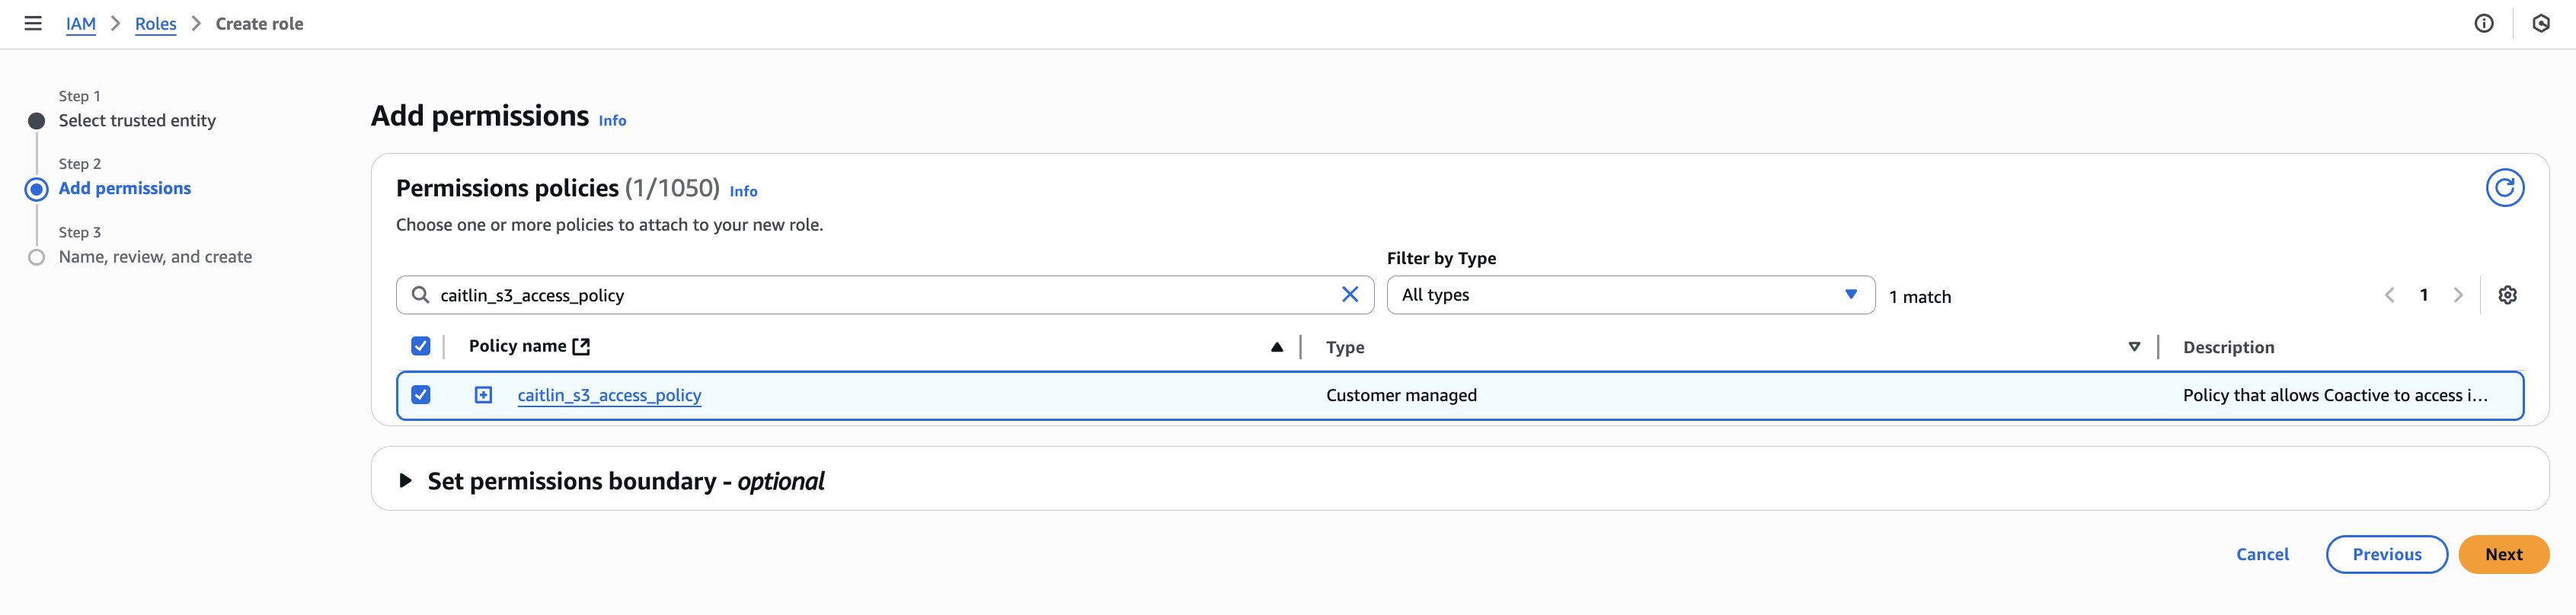Click the info circle icon in header
This screenshot has height=615, width=2576.
2483,23
